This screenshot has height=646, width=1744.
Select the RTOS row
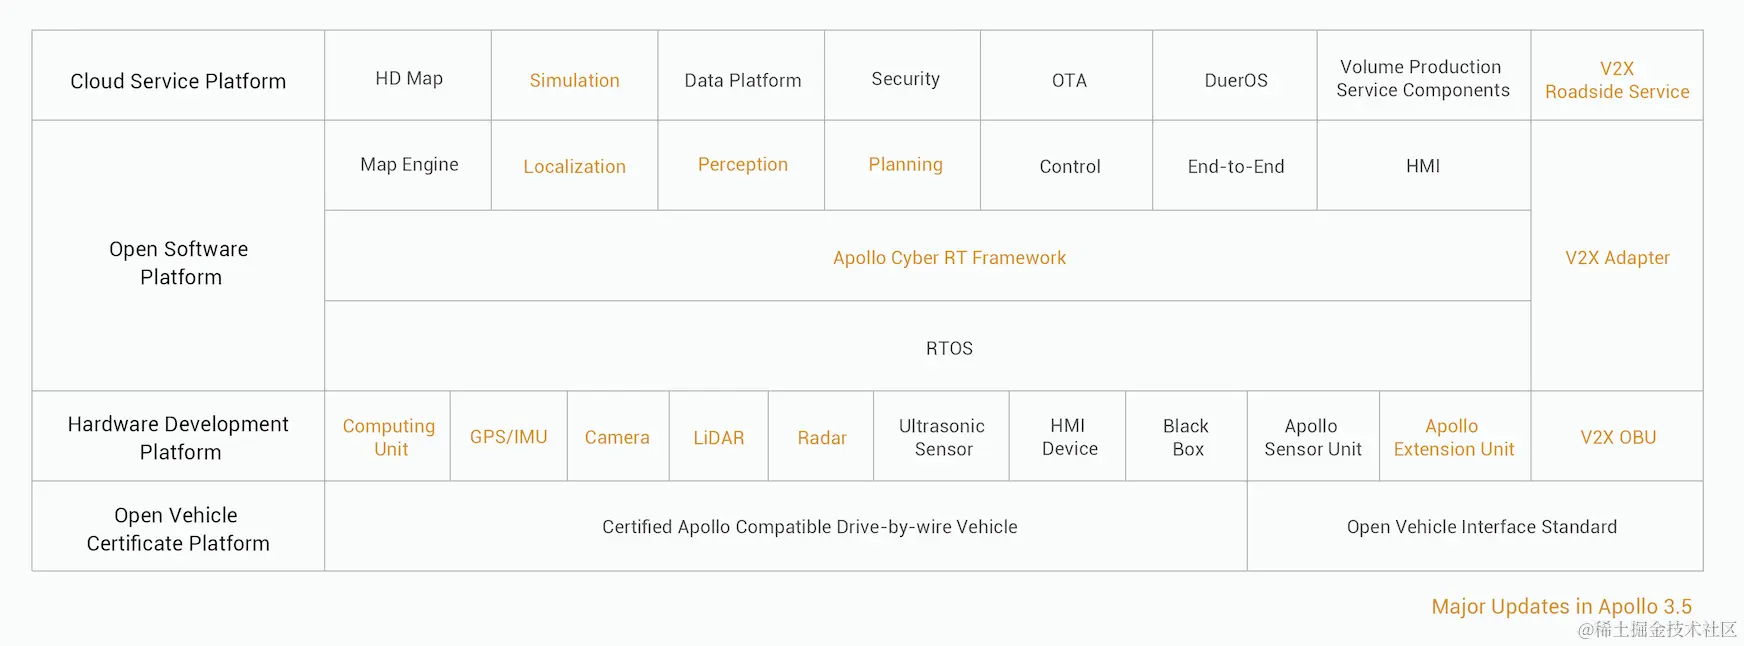(949, 348)
